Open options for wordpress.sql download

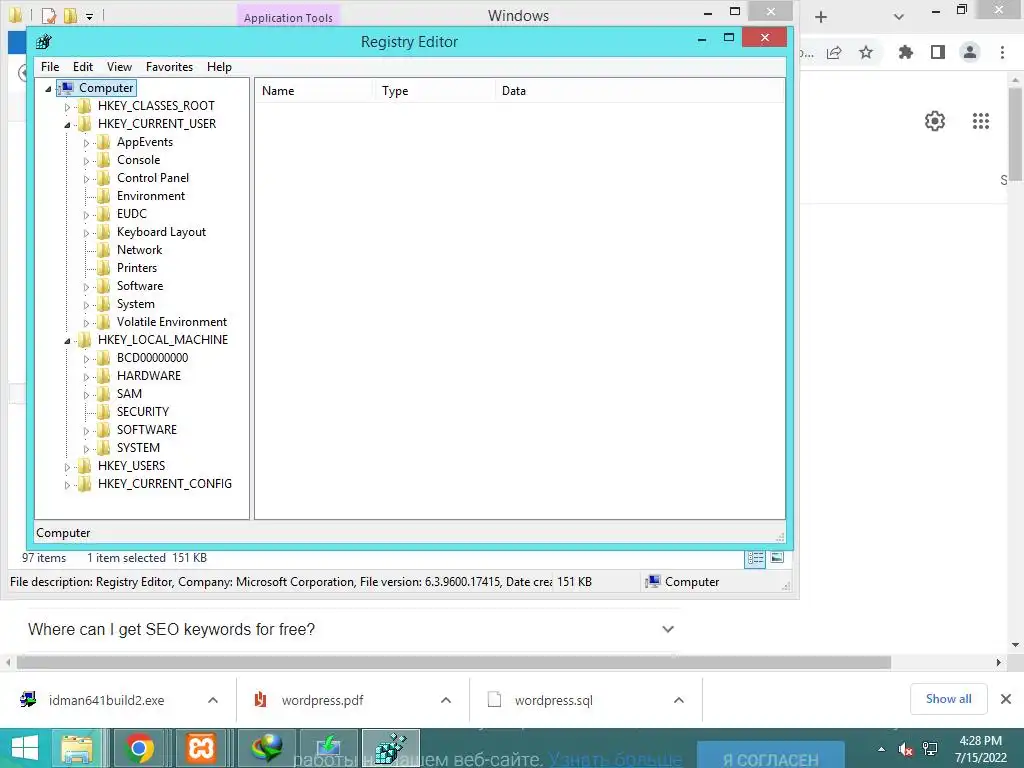click(x=679, y=700)
